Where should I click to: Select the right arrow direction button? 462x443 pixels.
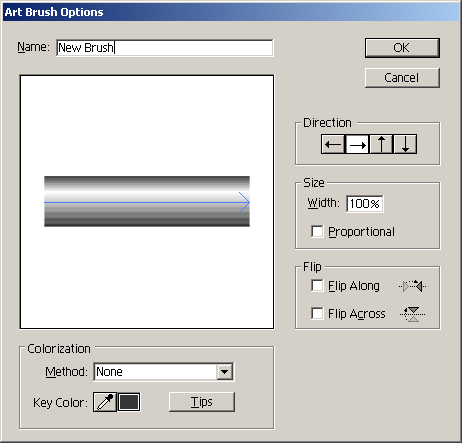(357, 144)
